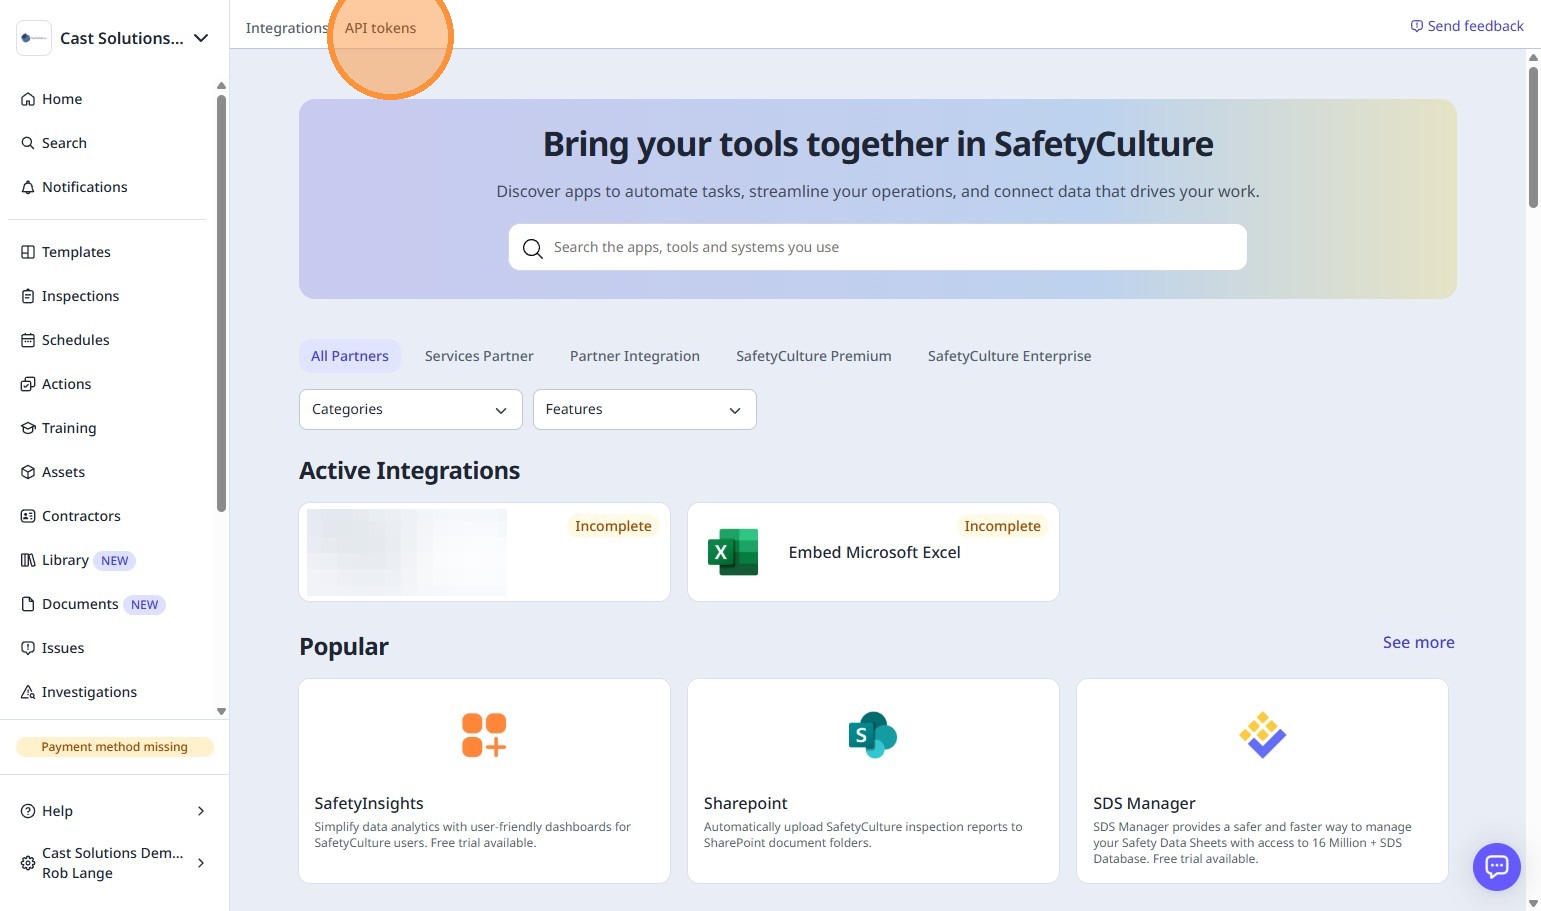1541x911 pixels.
Task: Open the Categories dropdown
Action: coord(411,410)
